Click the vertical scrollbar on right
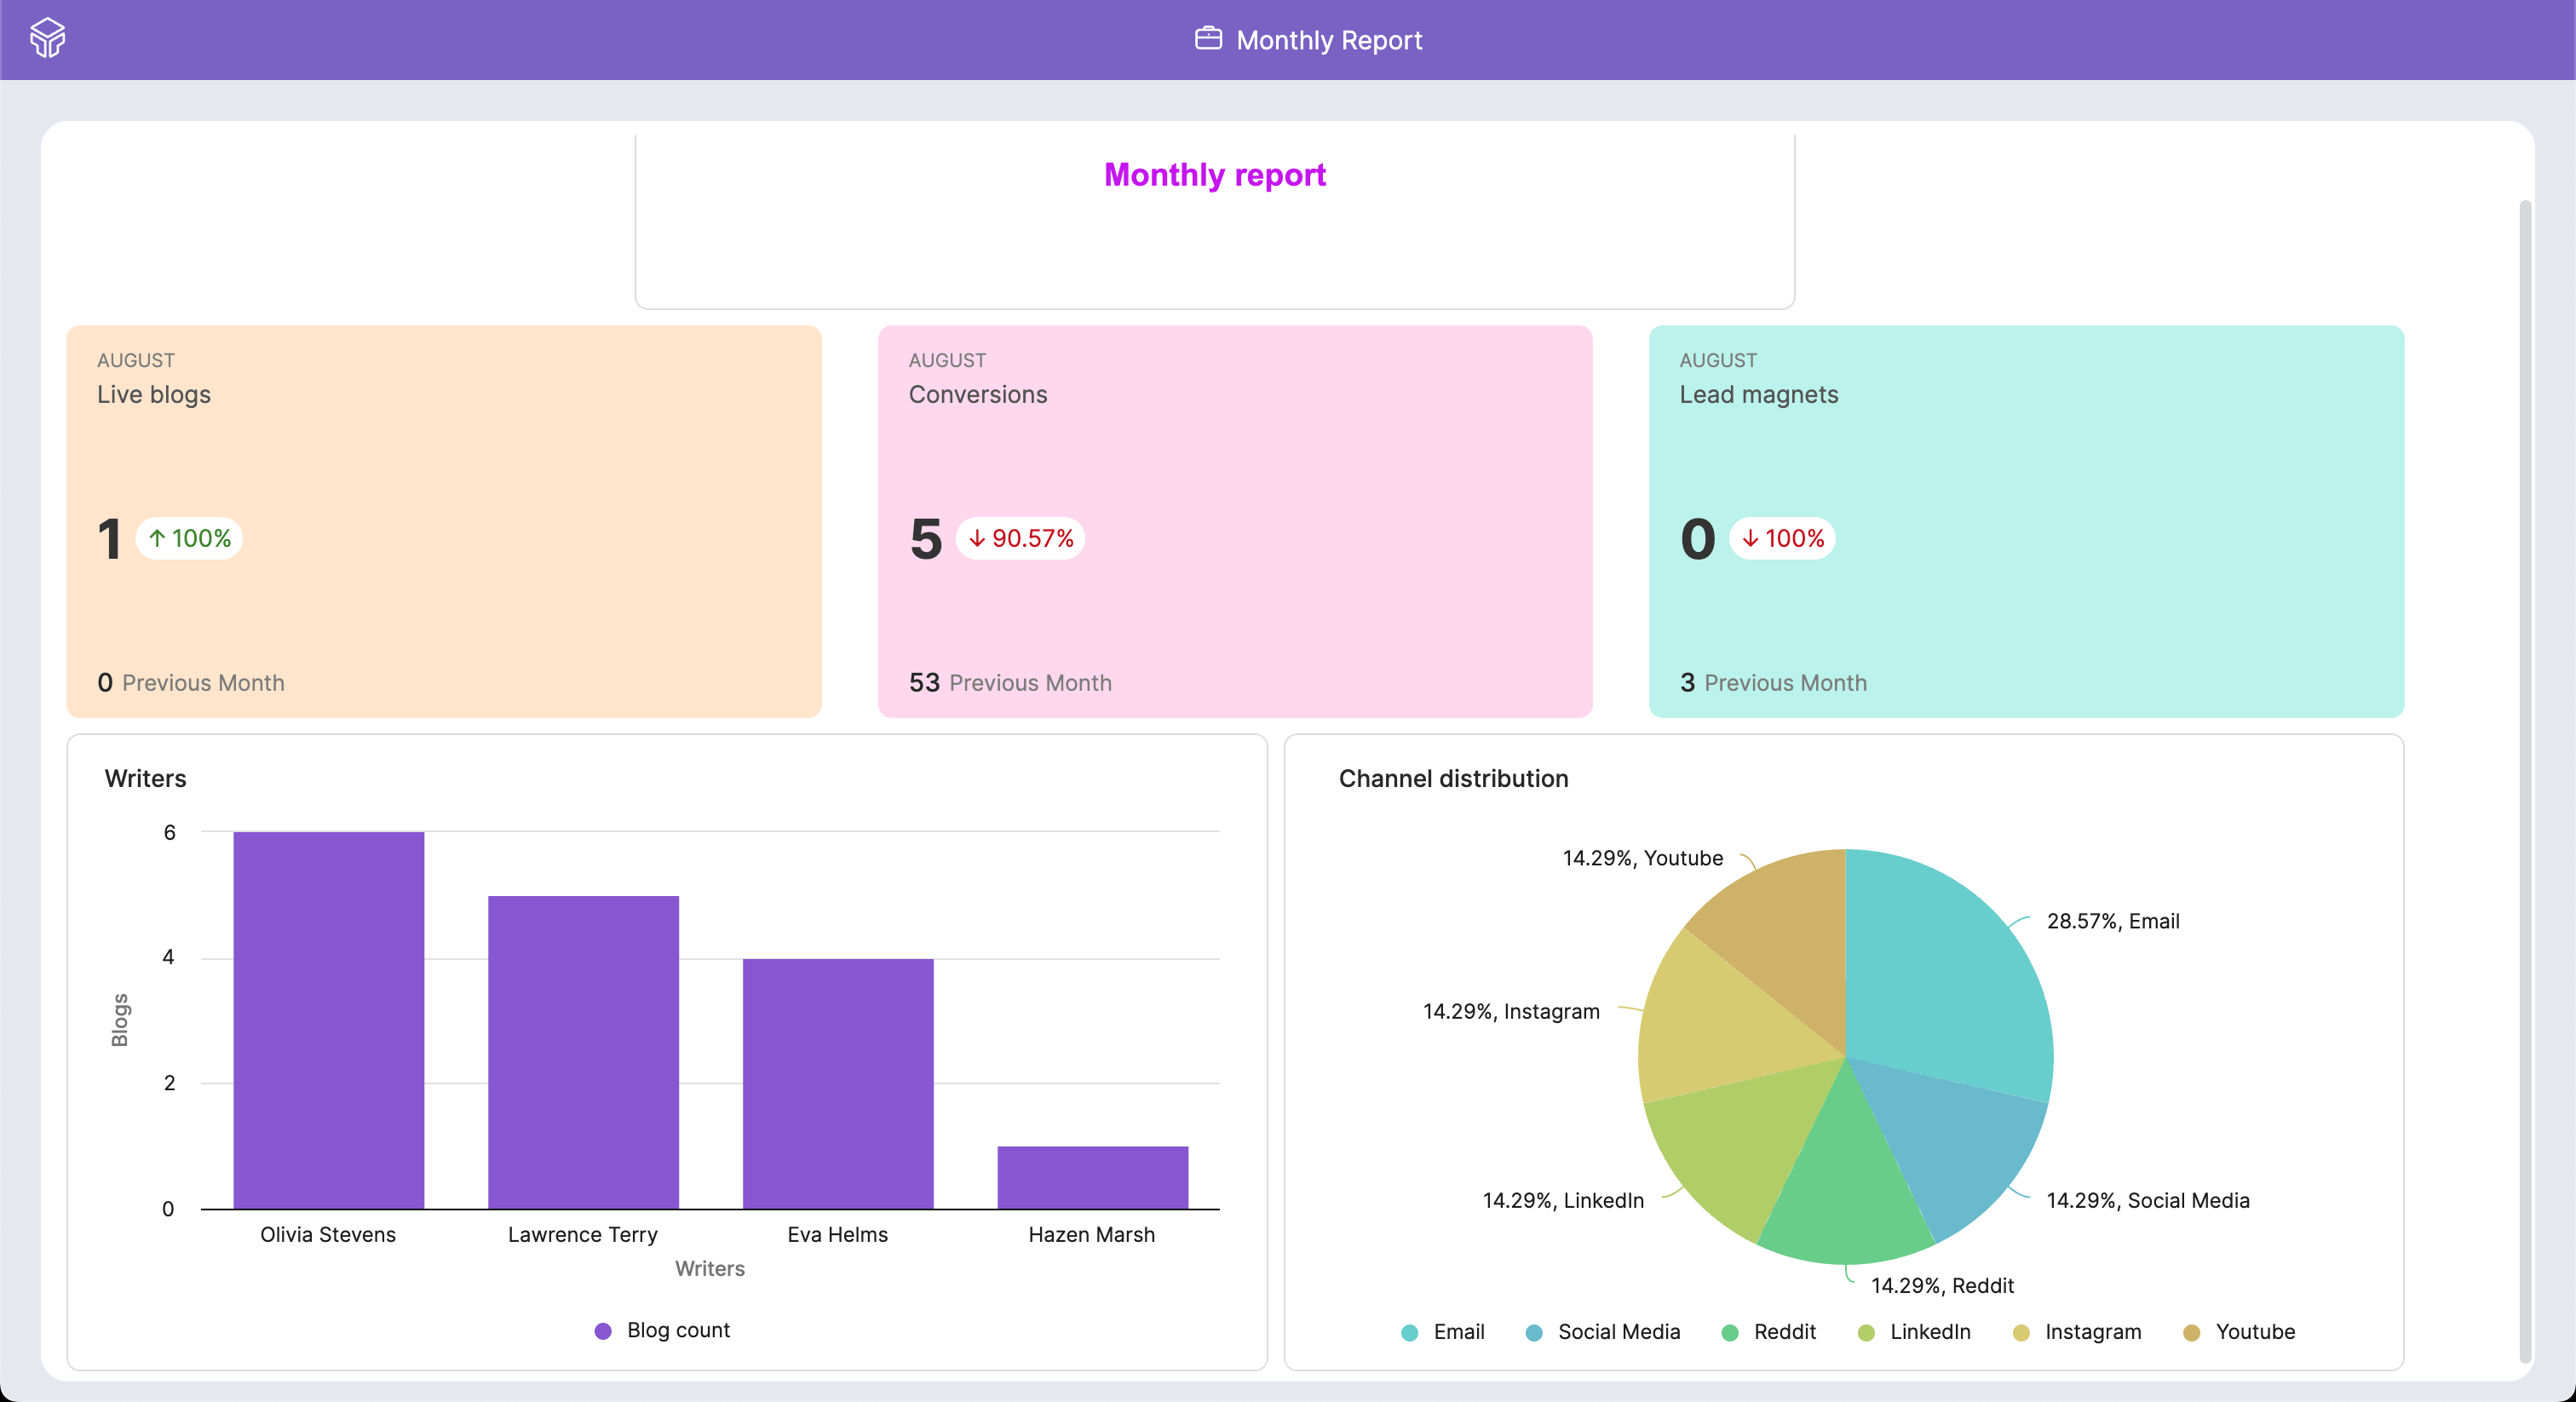This screenshot has width=2576, height=1402. (x=2524, y=780)
